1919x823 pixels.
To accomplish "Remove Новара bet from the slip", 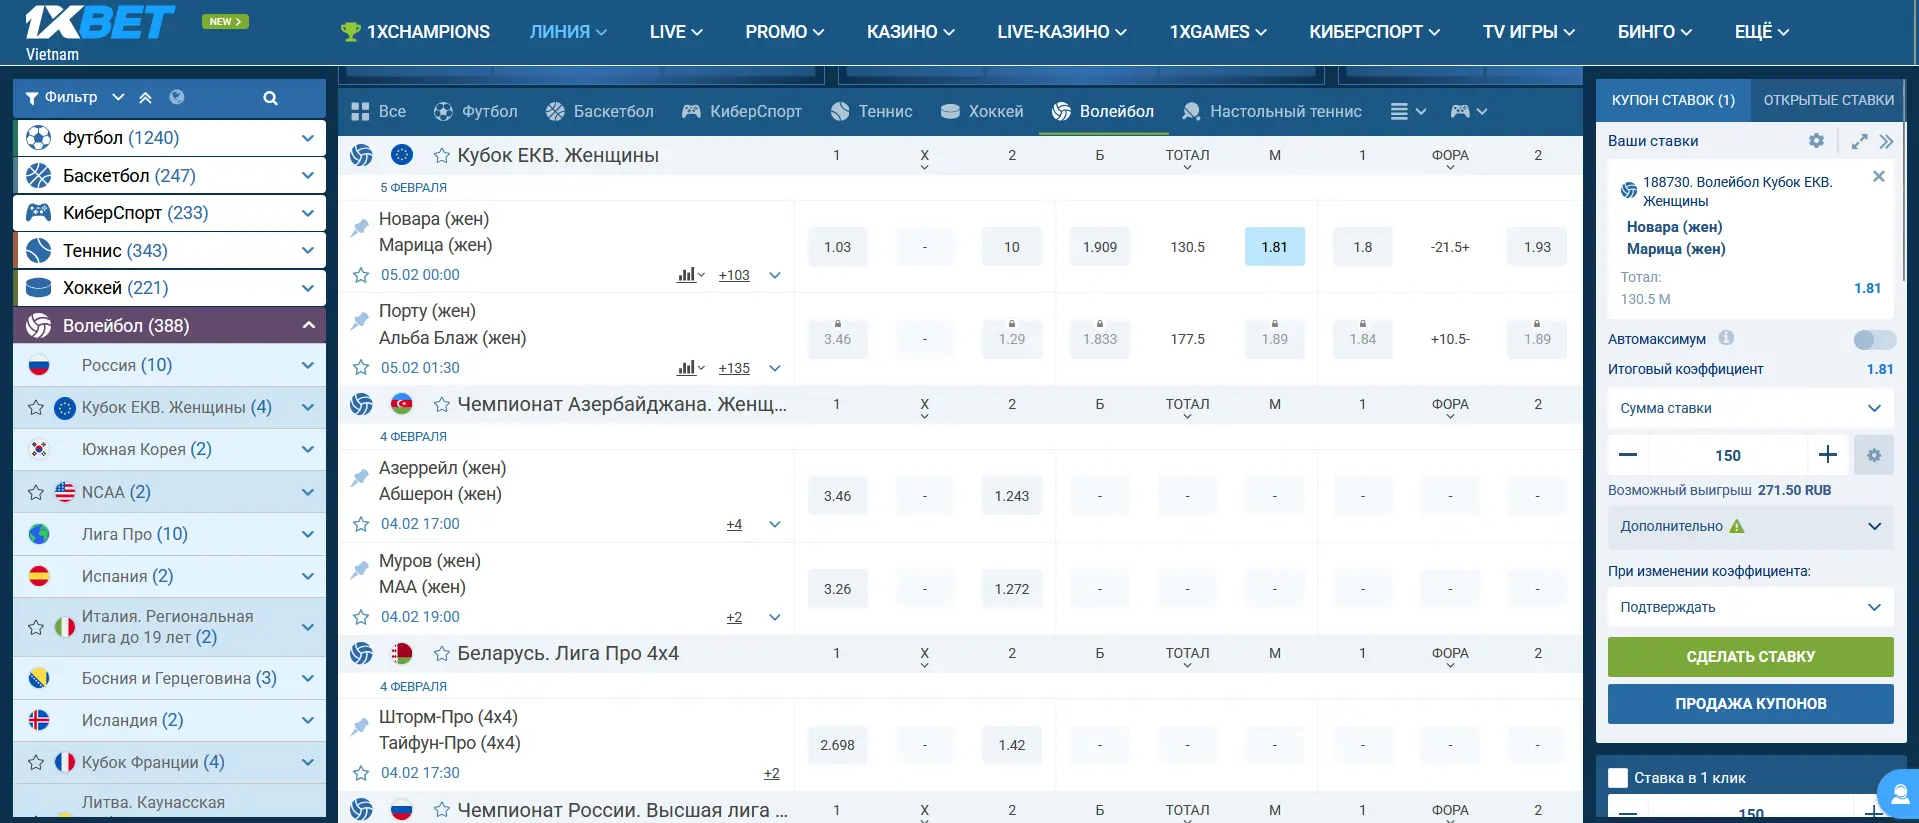I will click(1879, 176).
